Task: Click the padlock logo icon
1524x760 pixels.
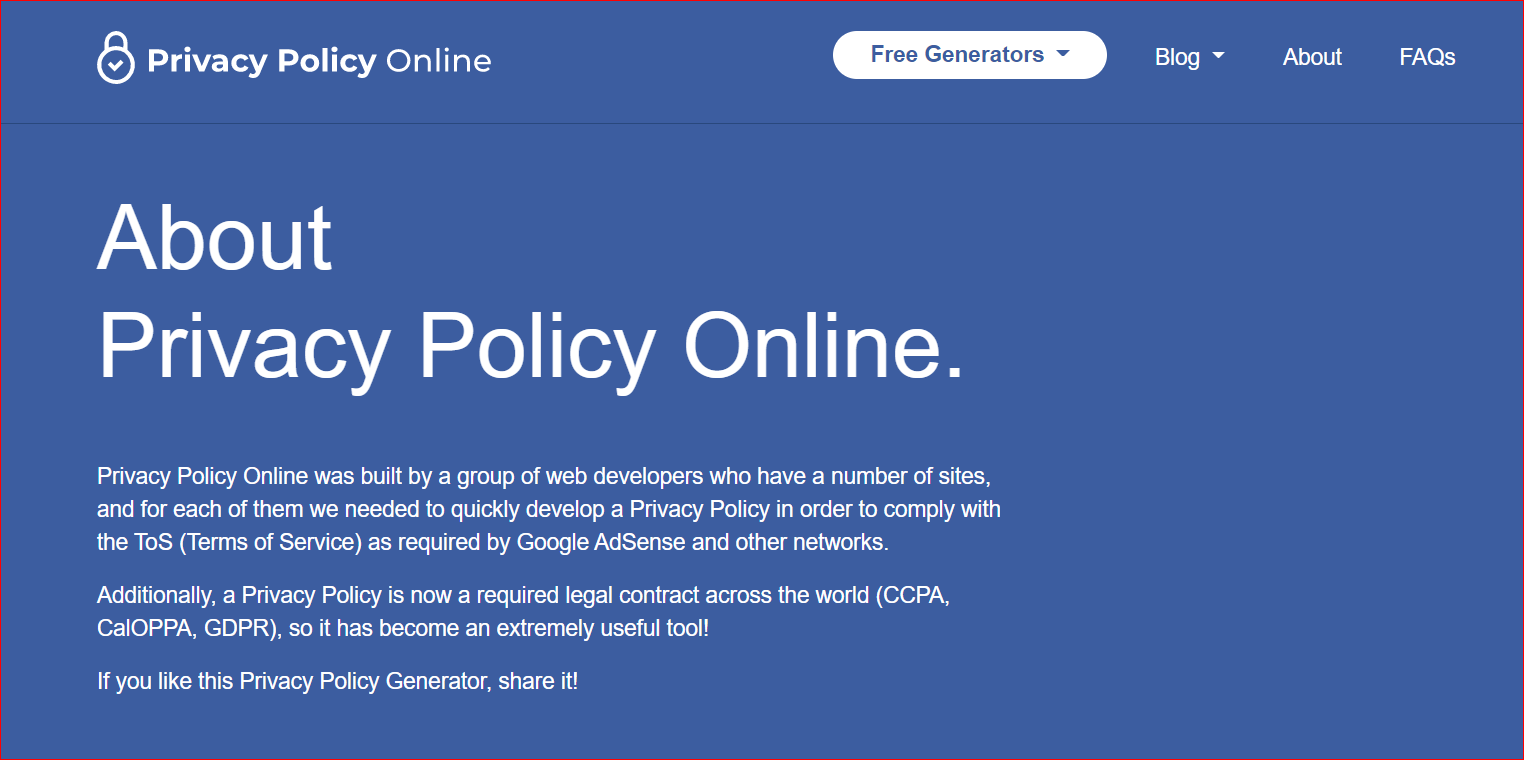Action: point(115,58)
